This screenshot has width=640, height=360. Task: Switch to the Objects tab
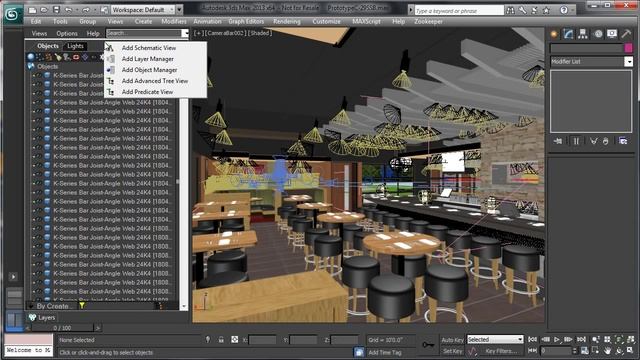click(48, 46)
